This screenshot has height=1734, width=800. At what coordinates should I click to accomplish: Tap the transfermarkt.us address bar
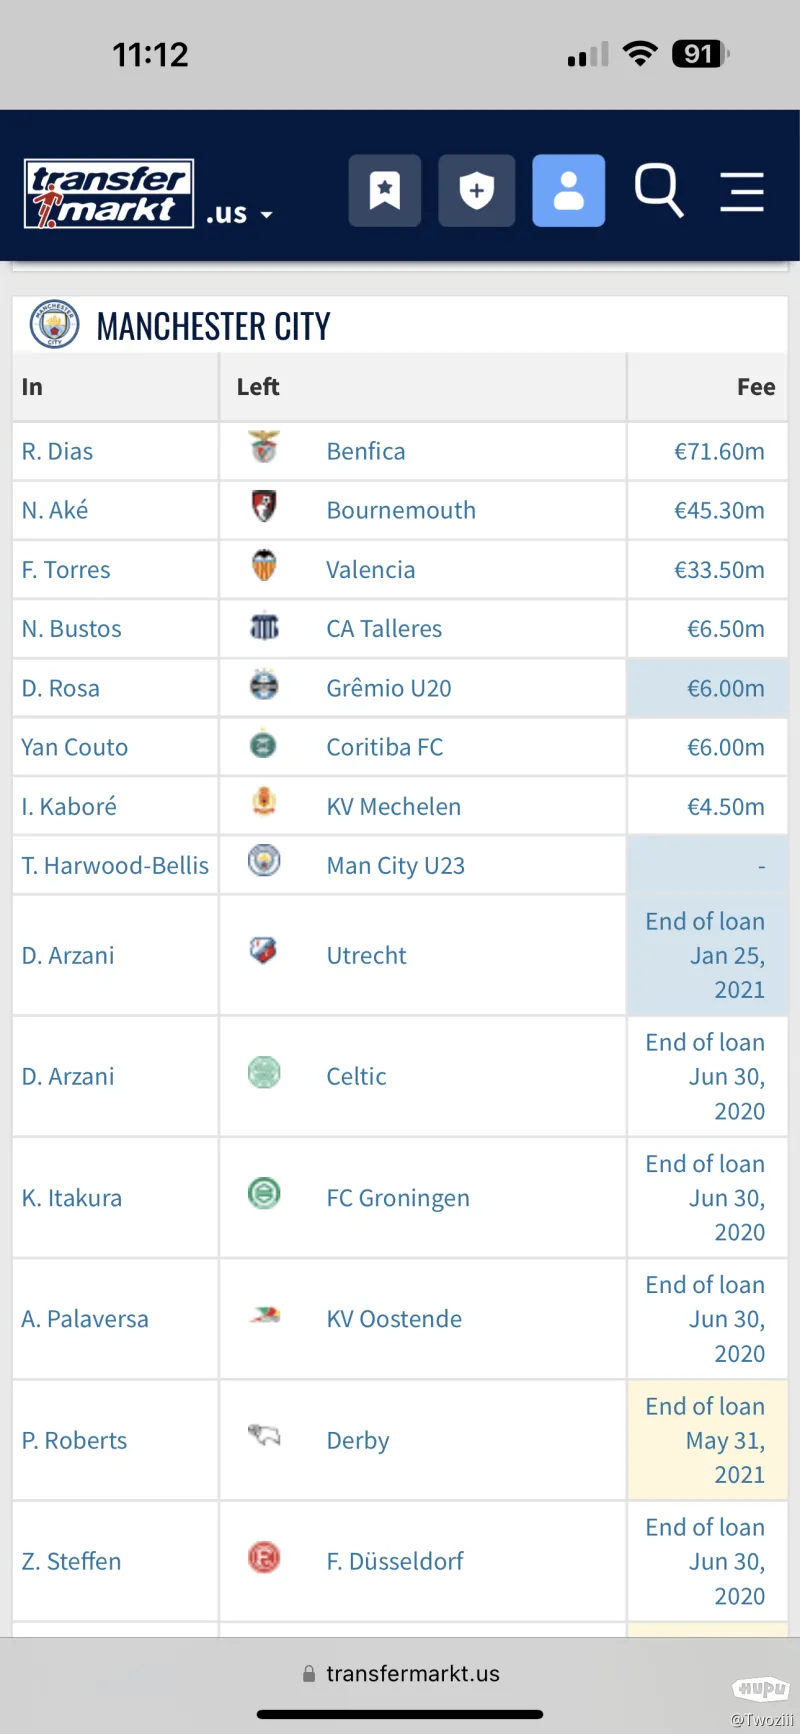point(401,1673)
